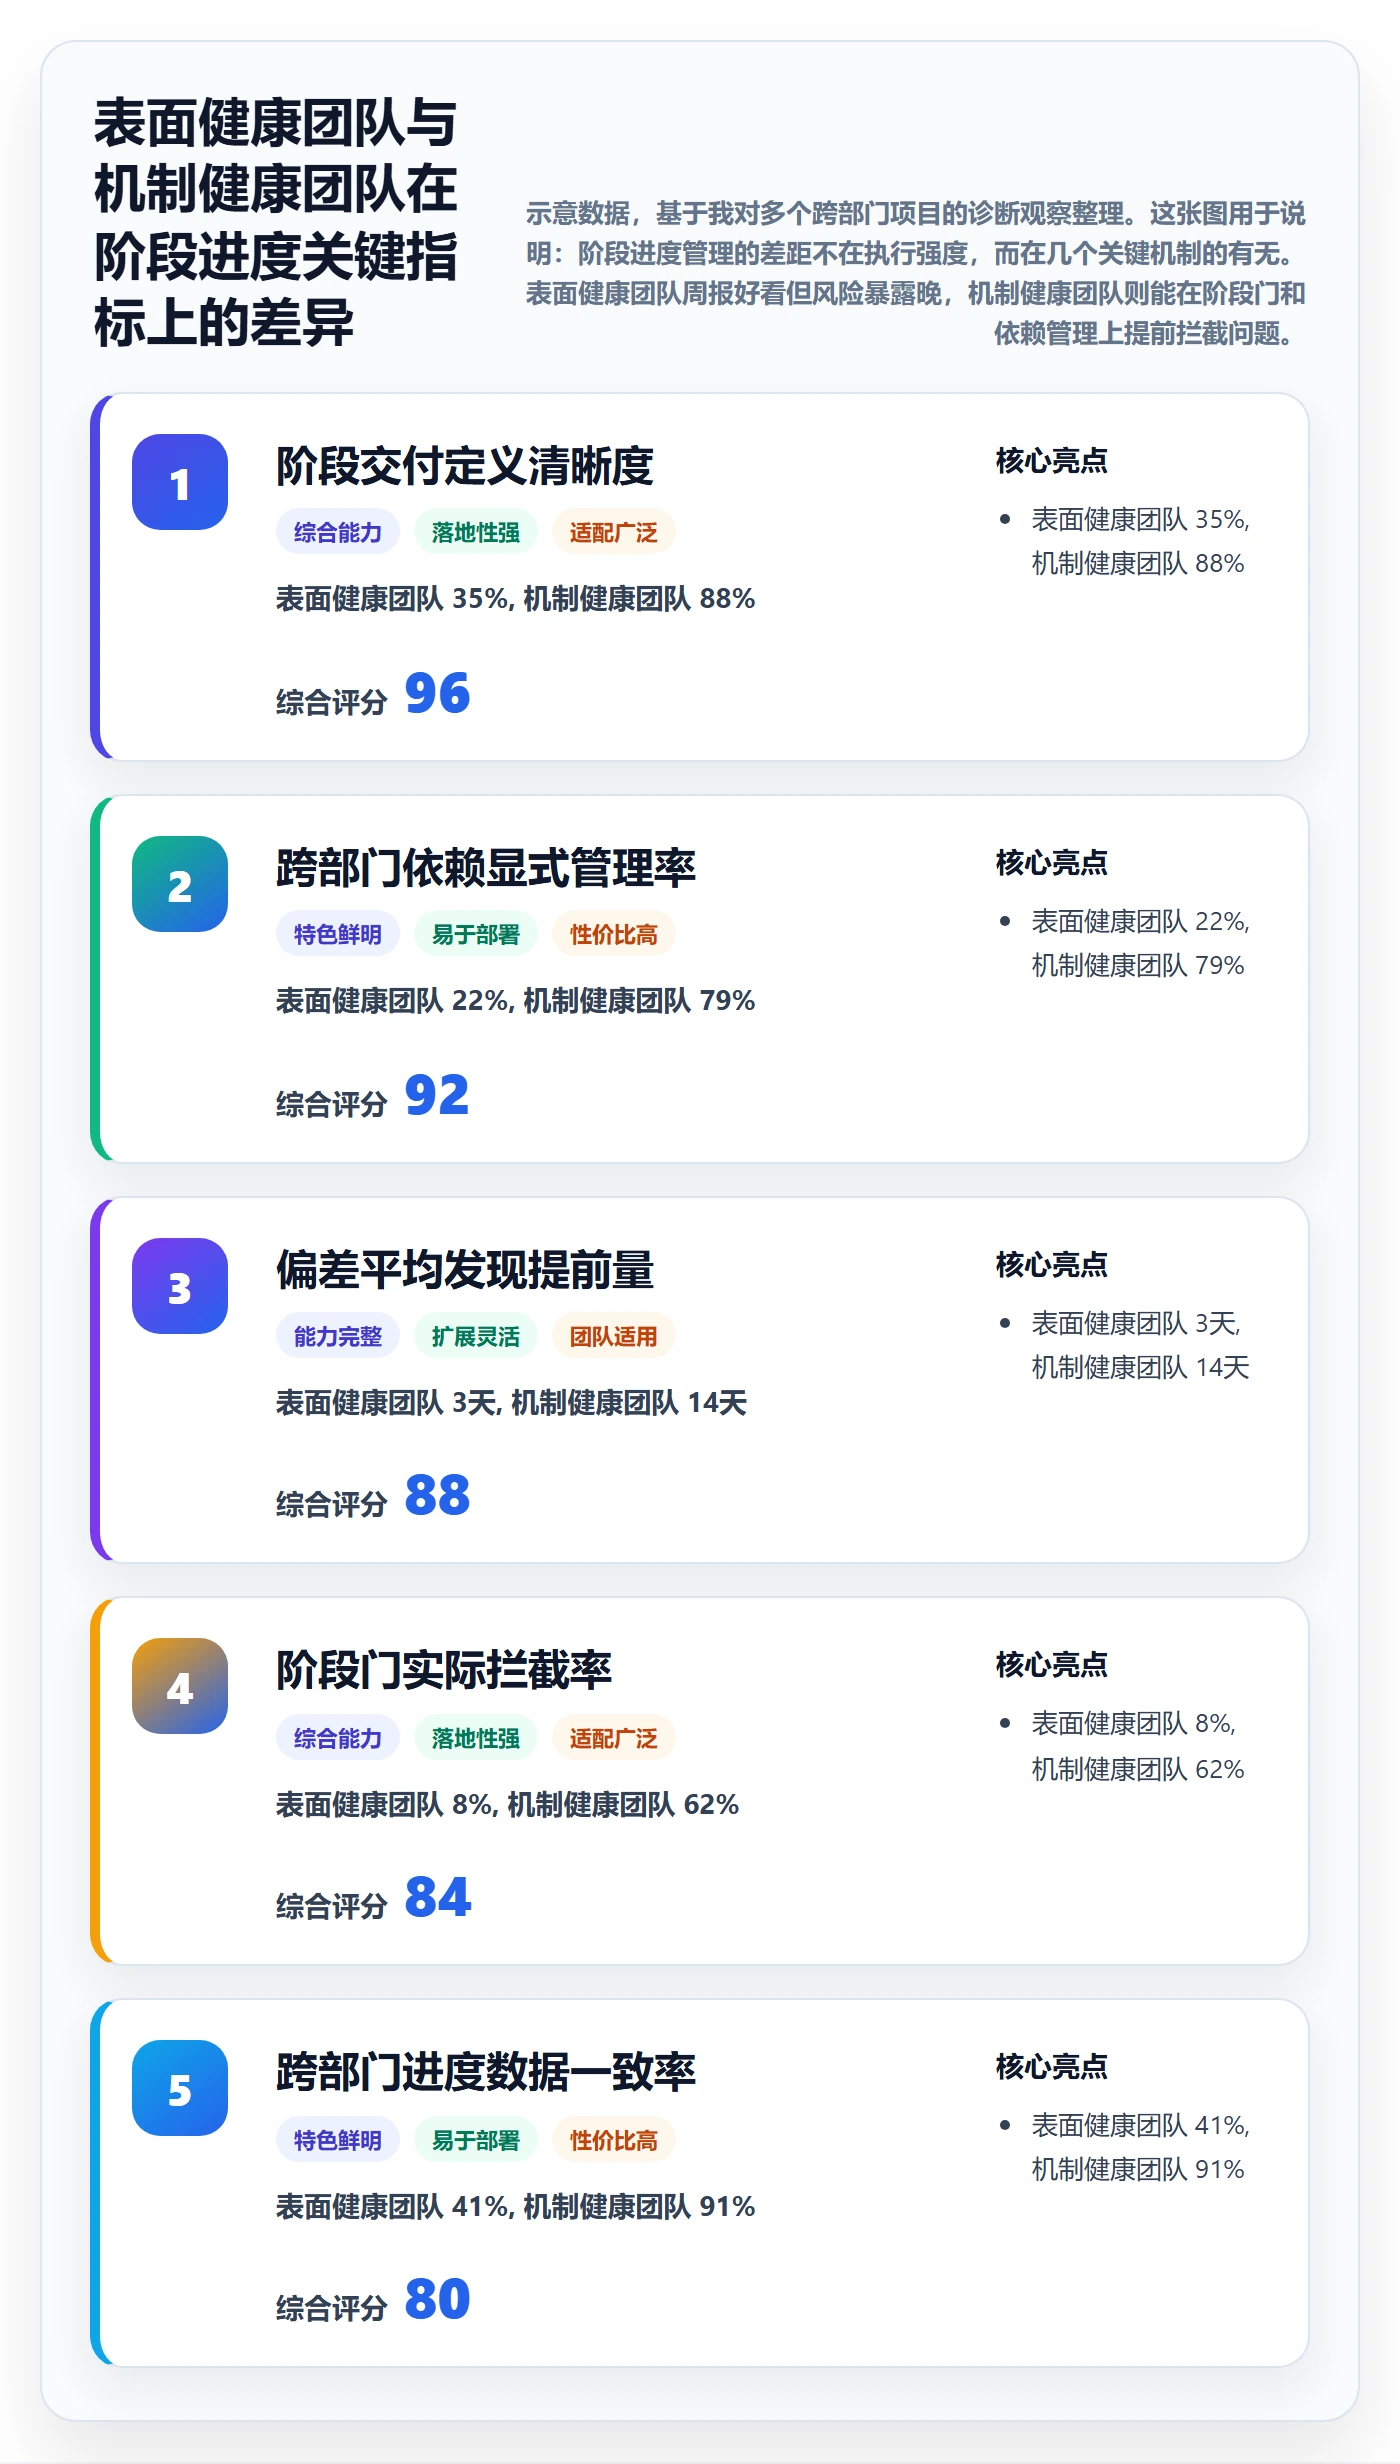Choose the 扩展灵活 tag
Screen dimensions: 1400x2464
pyautogui.click(x=476, y=1336)
